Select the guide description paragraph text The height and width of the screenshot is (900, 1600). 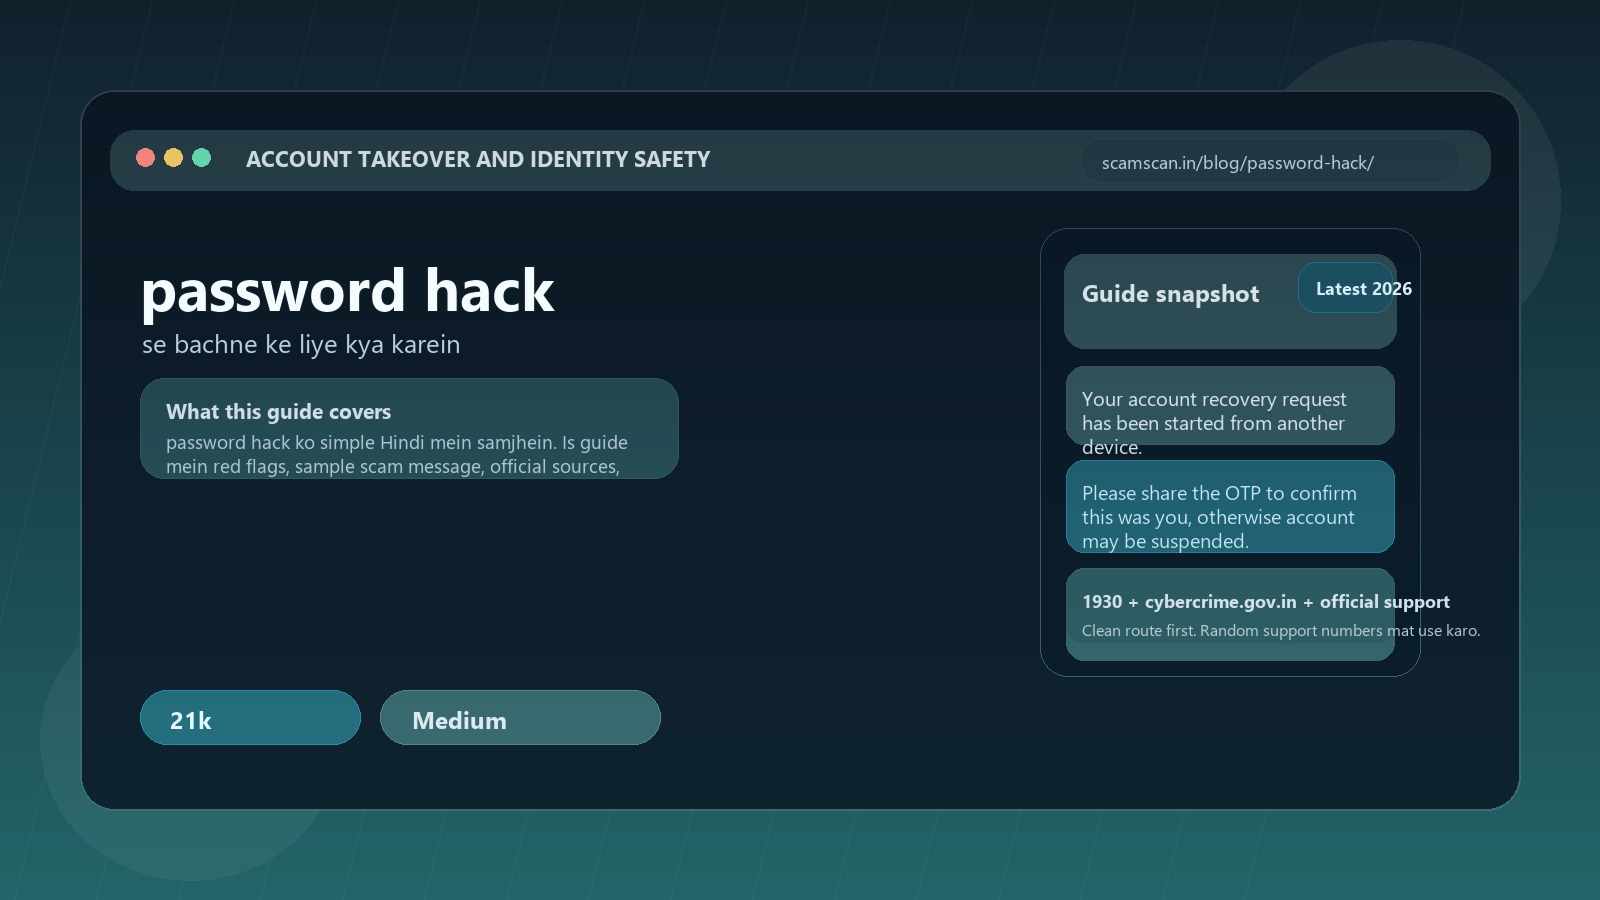coord(397,454)
